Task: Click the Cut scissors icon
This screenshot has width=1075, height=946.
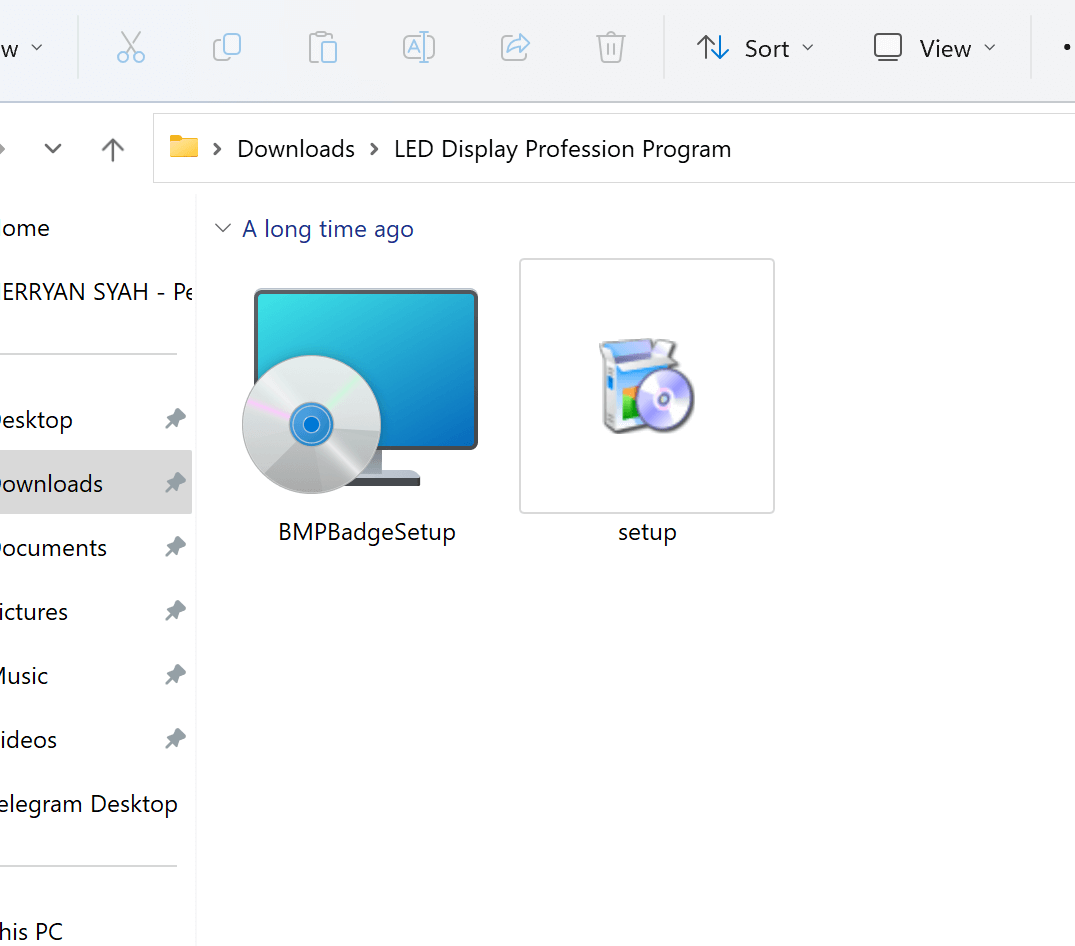Action: coord(131,48)
